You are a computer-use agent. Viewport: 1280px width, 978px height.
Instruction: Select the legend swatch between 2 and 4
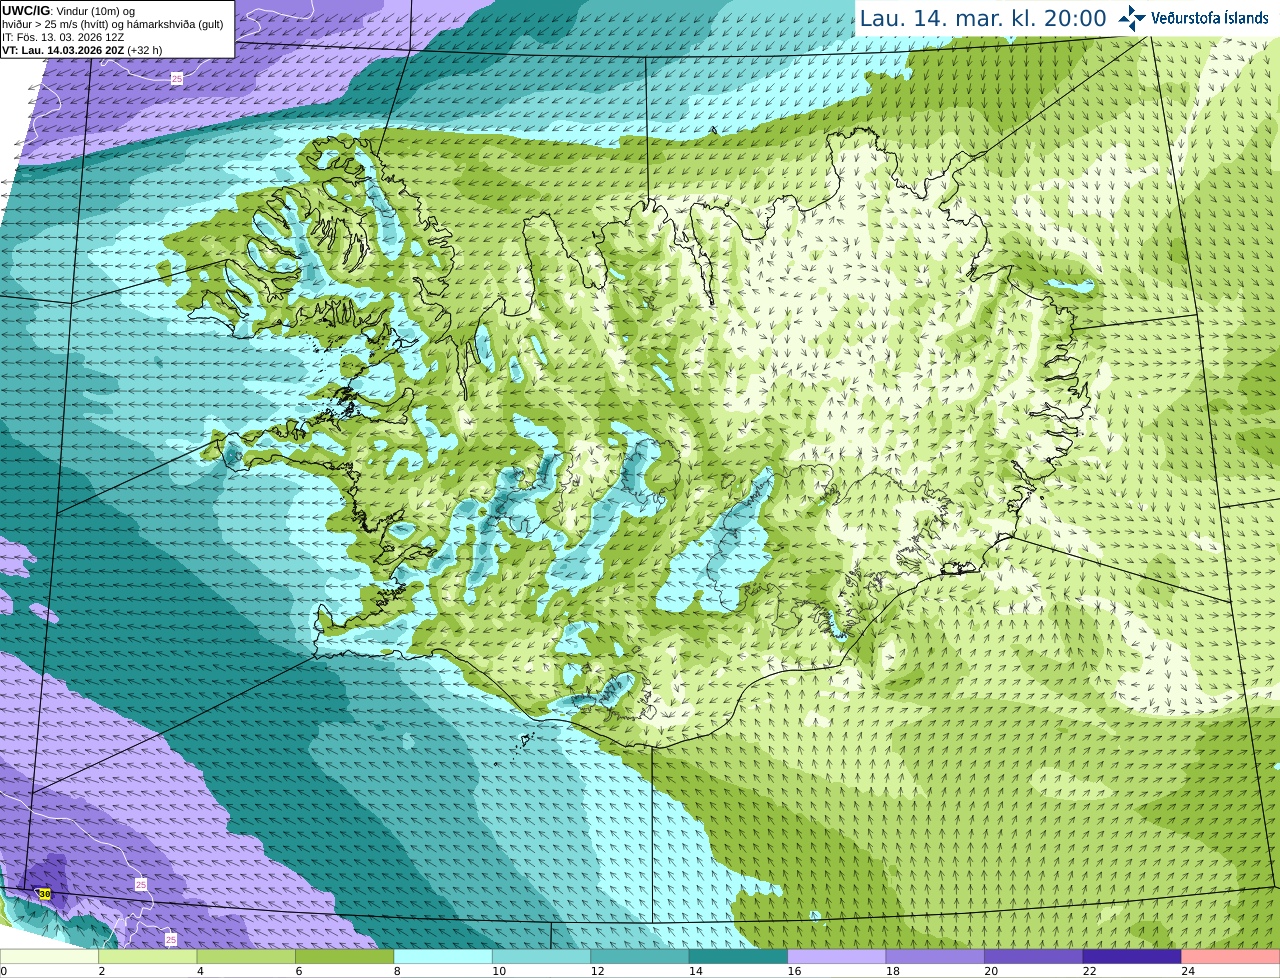(148, 957)
